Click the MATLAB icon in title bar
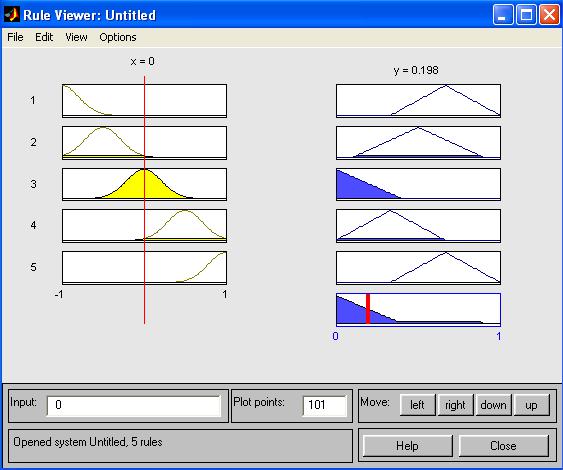 coord(11,14)
